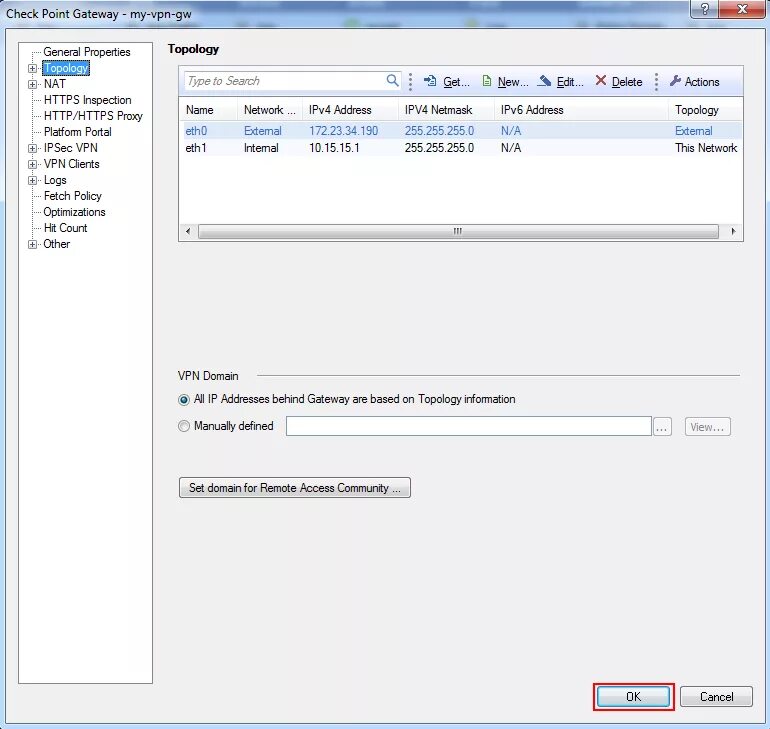
Task: Click the Get interfaces icon
Action: [430, 81]
